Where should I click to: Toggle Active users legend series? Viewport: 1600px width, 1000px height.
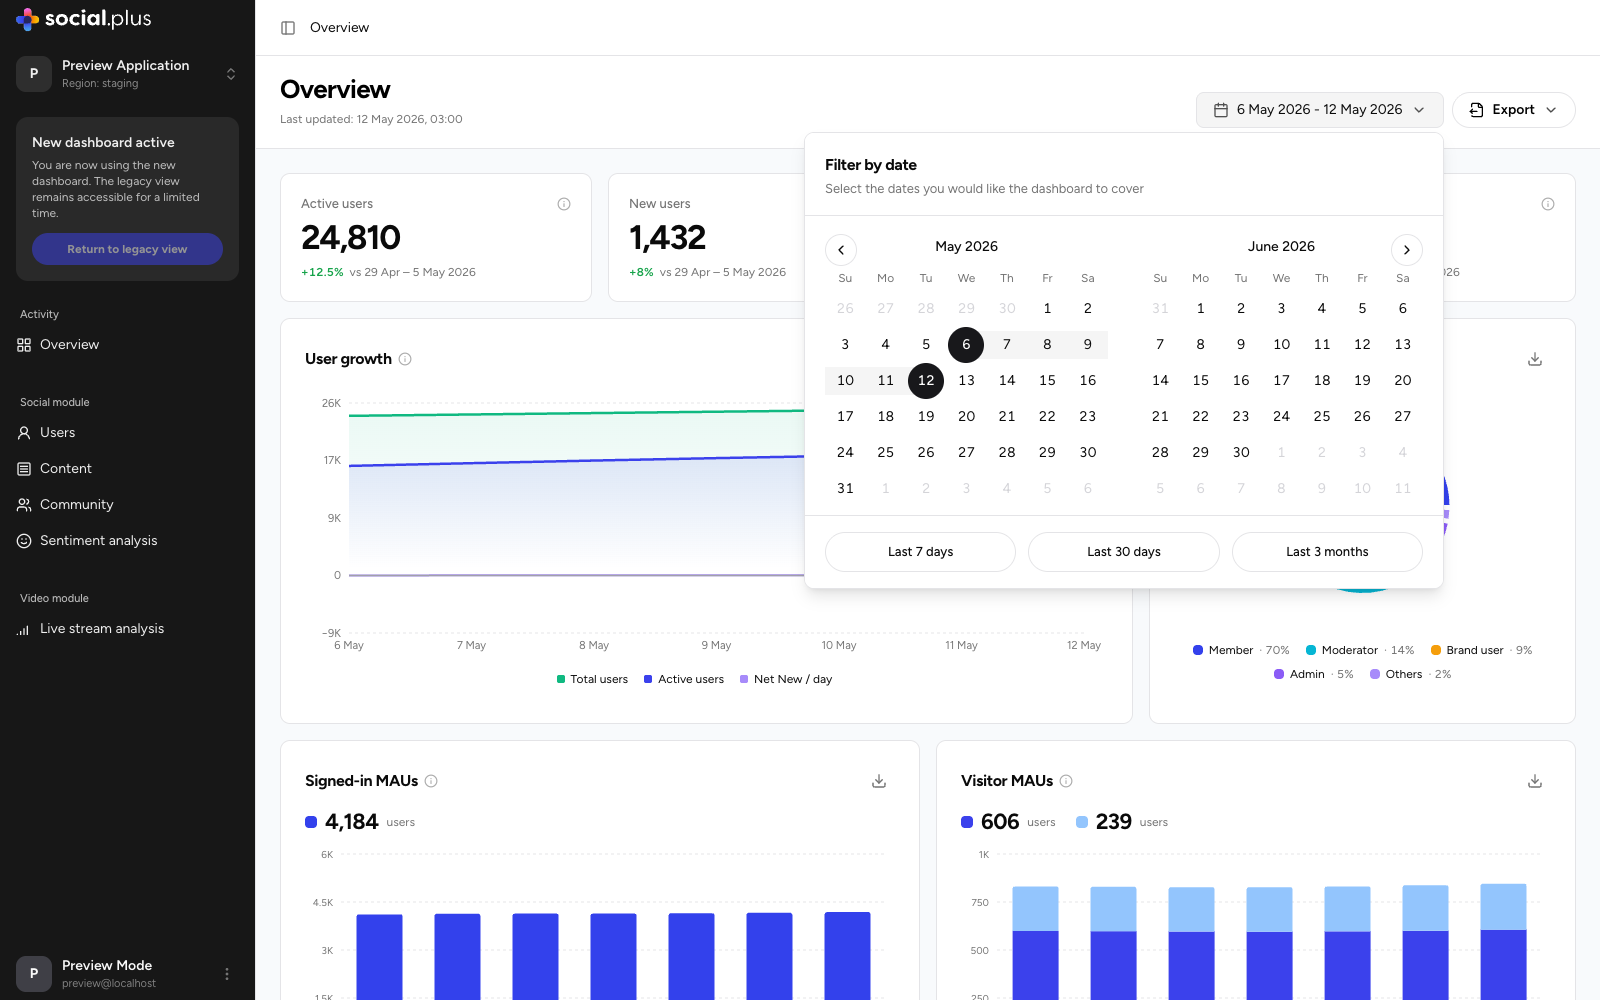684,679
